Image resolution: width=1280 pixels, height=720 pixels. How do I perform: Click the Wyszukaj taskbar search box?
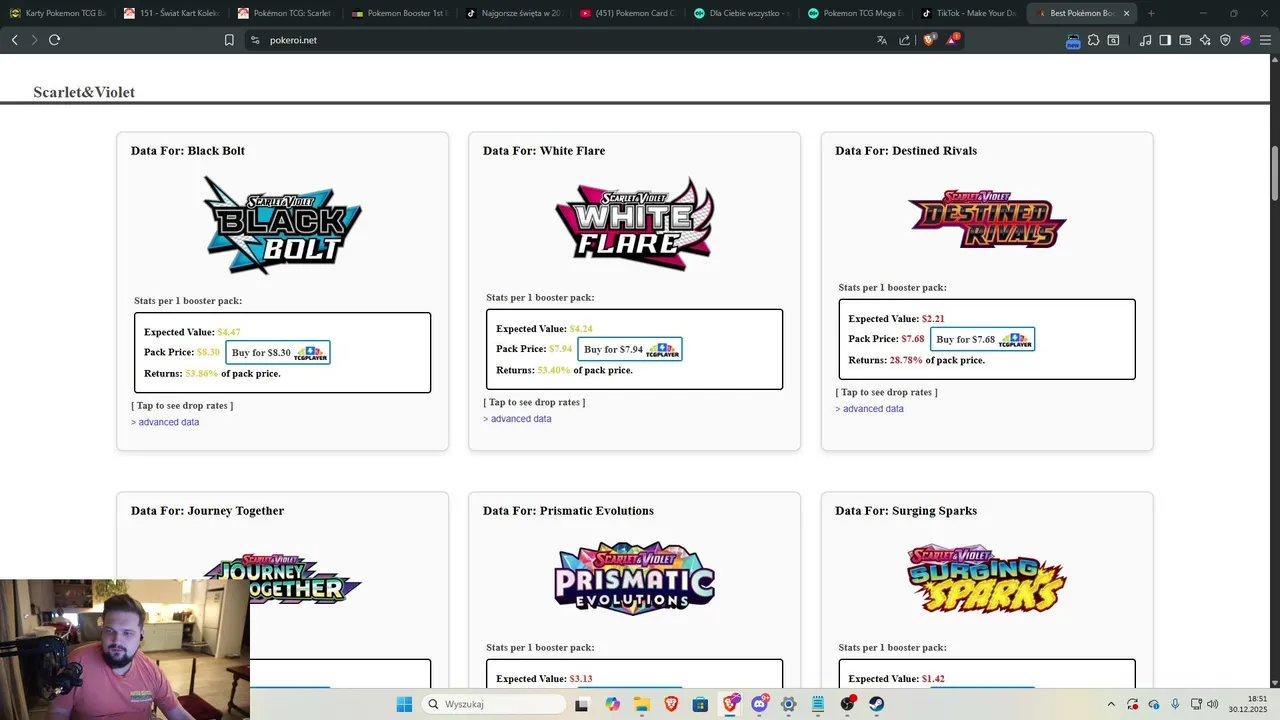click(x=493, y=704)
